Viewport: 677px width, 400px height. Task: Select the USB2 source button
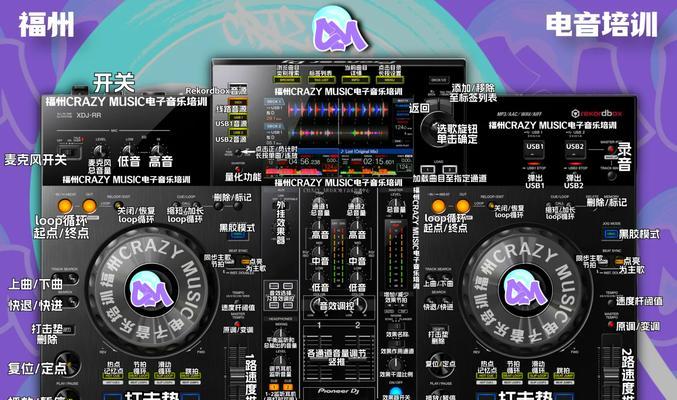pyautogui.click(x=237, y=132)
